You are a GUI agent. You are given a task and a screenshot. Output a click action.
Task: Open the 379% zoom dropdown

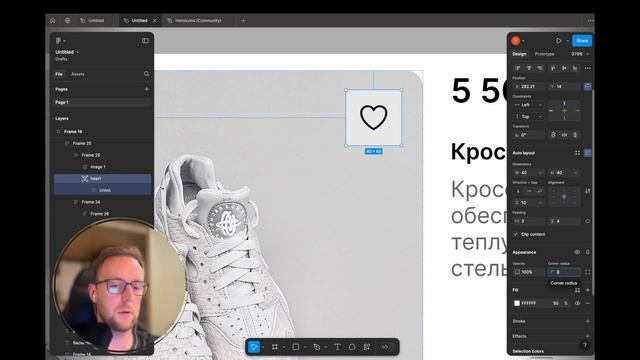click(x=580, y=54)
